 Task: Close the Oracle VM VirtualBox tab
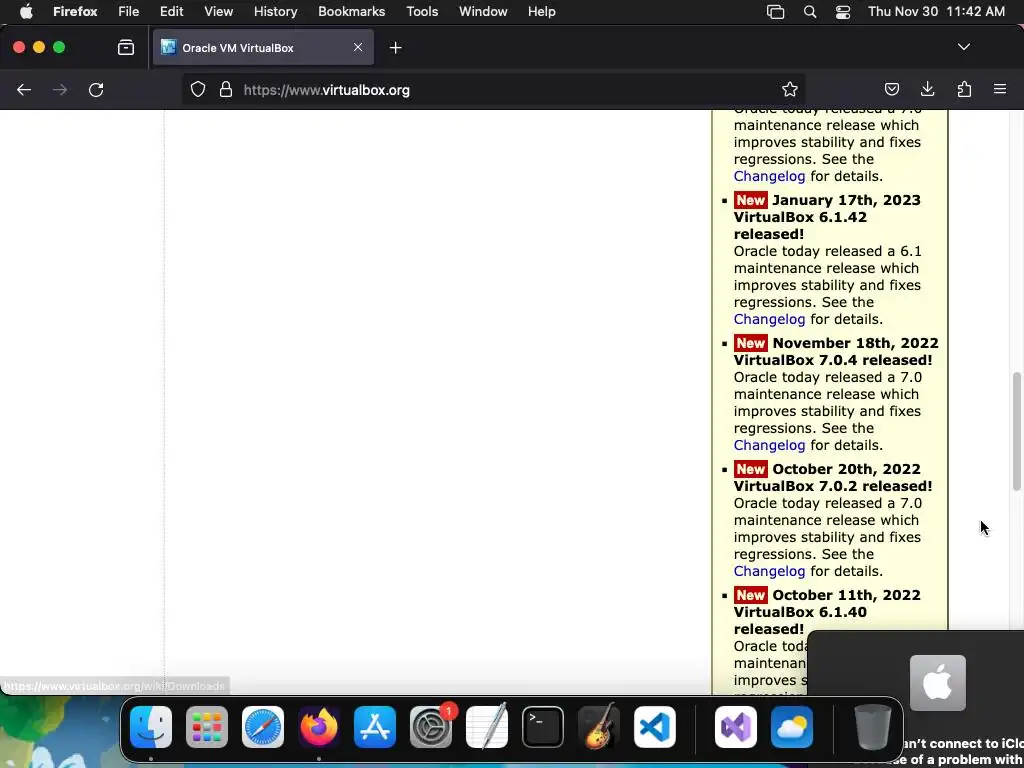click(x=358, y=48)
